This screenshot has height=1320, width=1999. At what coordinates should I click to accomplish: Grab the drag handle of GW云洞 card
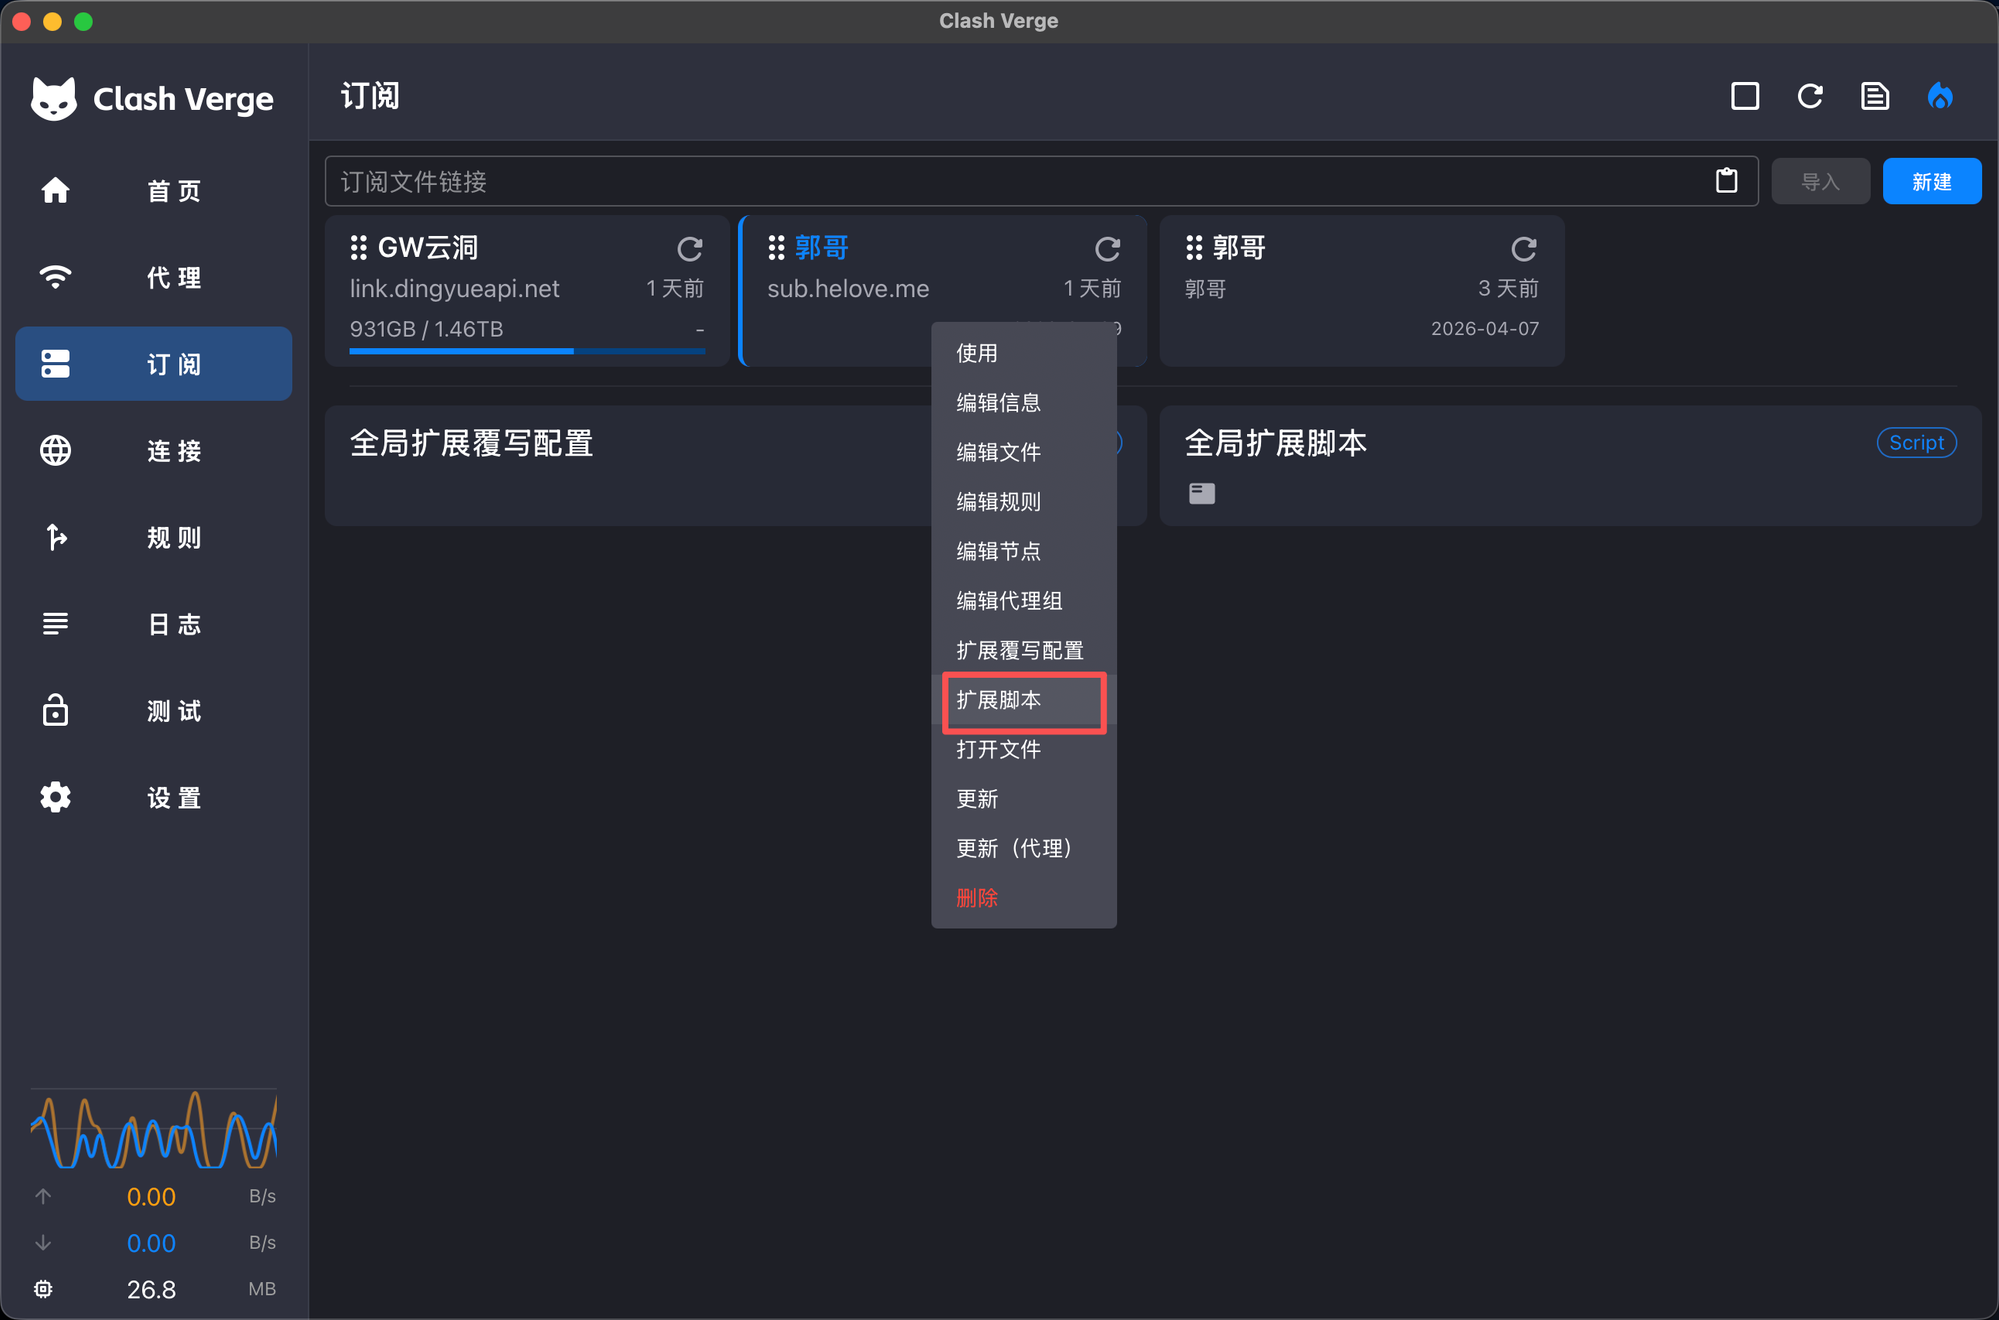[359, 247]
